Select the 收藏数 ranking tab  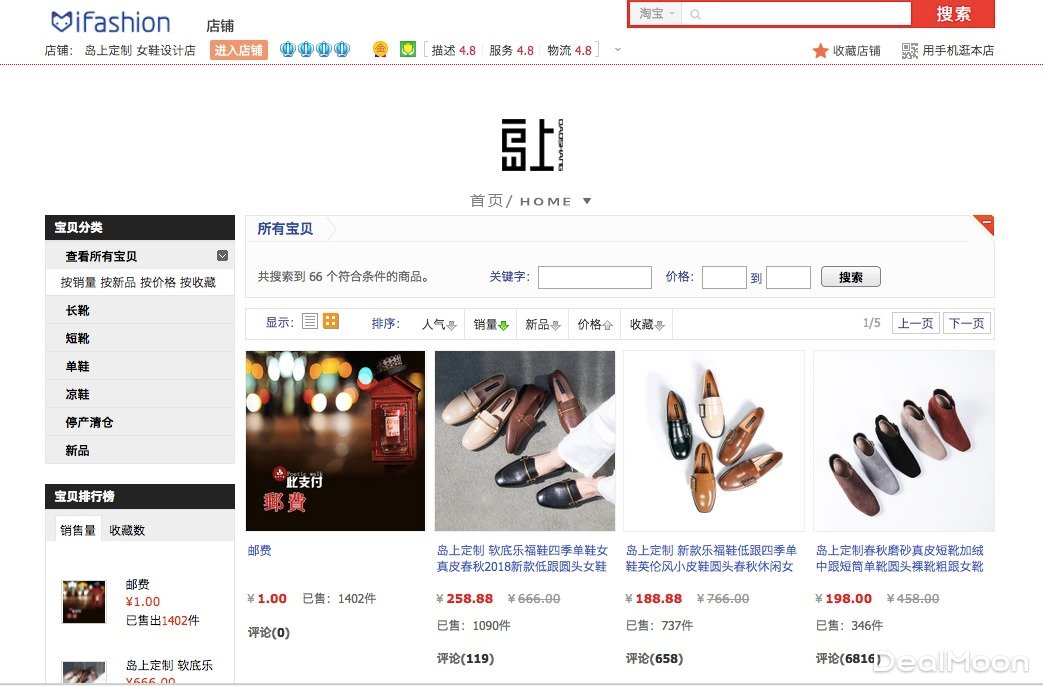[x=127, y=530]
